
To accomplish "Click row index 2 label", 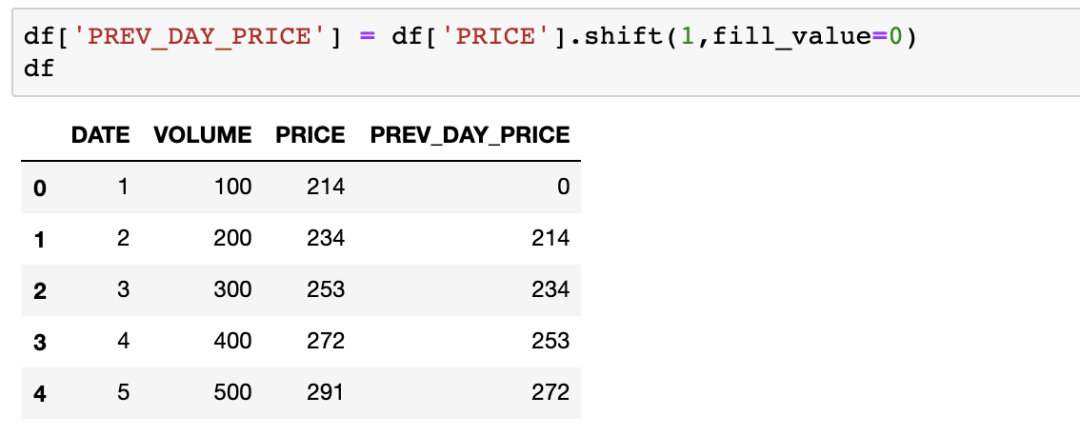I will pos(40,290).
